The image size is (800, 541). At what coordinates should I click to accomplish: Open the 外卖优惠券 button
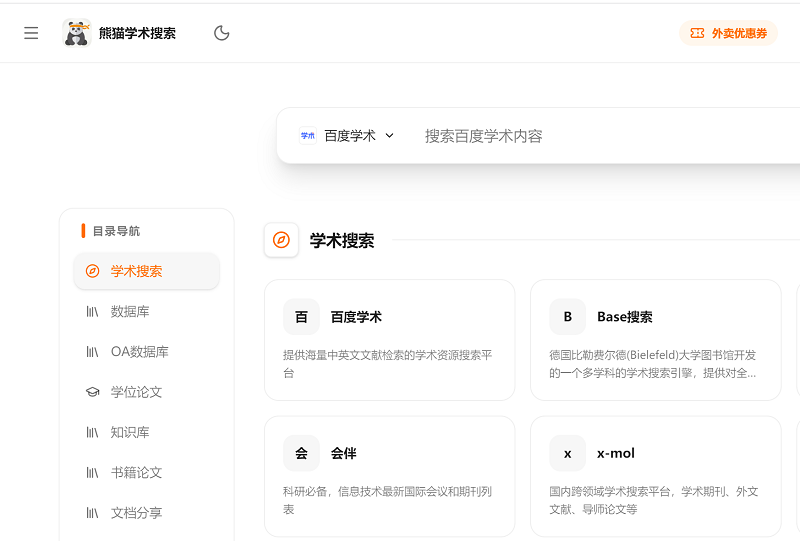728,33
